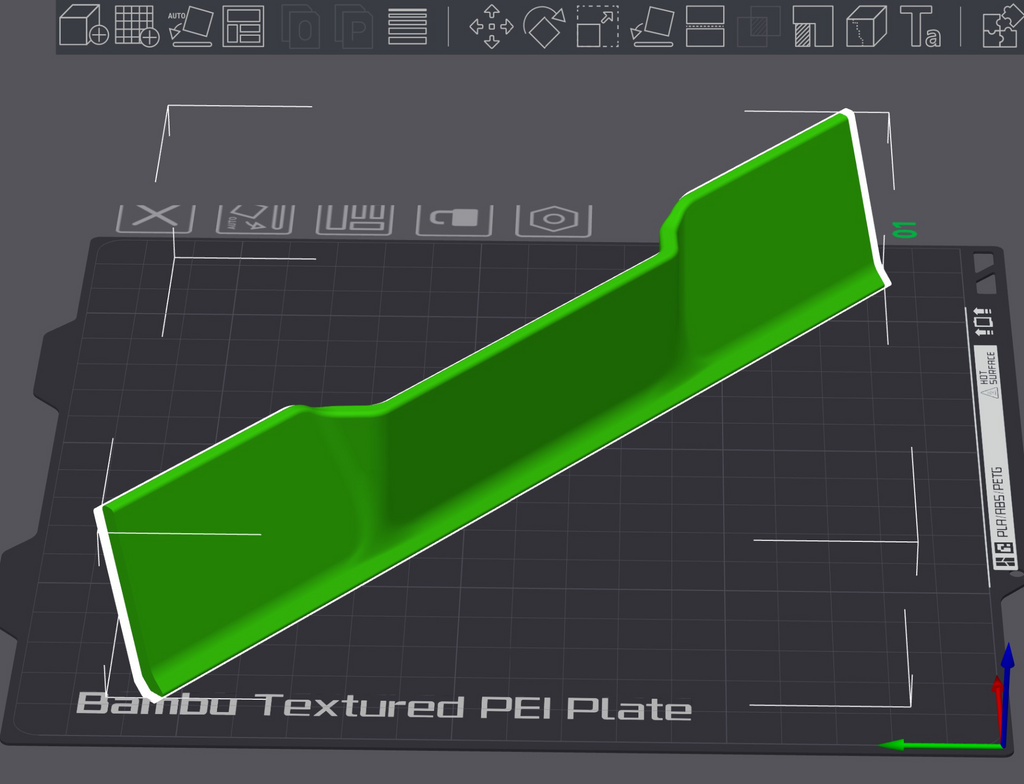Open variable layer height stacked-lines tool
Image resolution: width=1024 pixels, height=784 pixels.
click(x=408, y=27)
